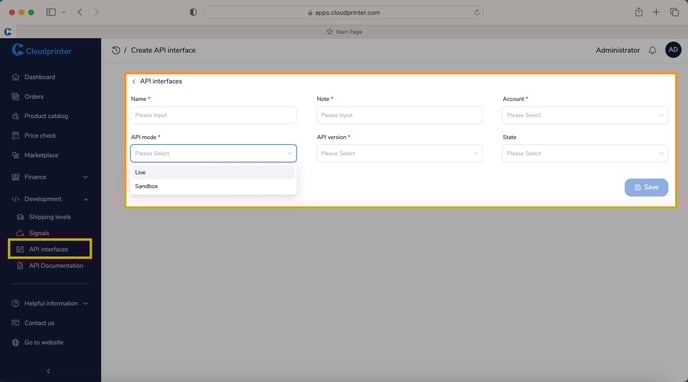Click the Price check icon
Screen dimensions: 688x382
pyautogui.click(x=16, y=136)
